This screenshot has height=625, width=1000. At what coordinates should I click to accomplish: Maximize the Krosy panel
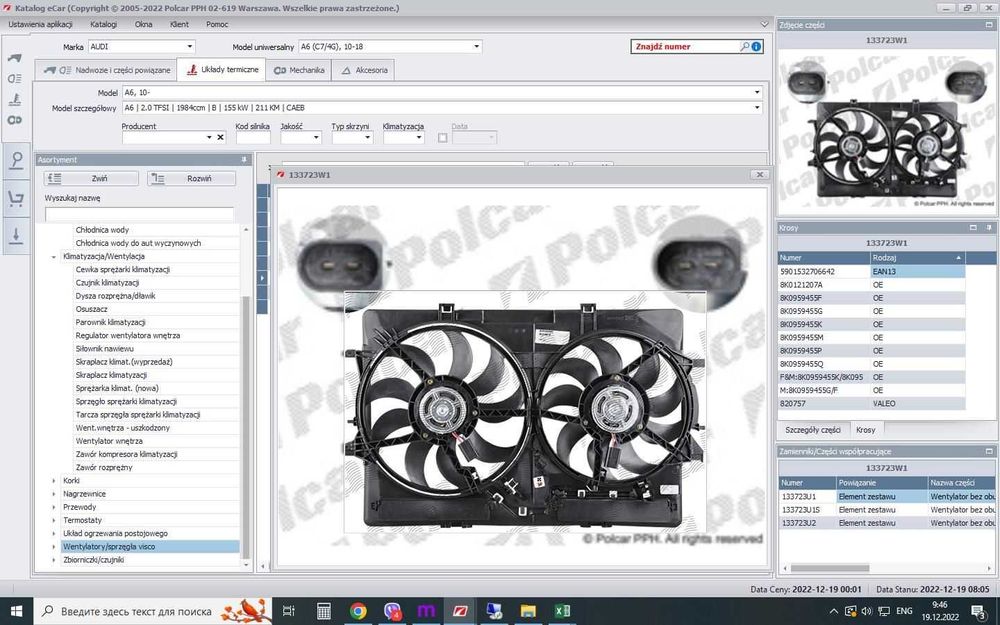coord(973,228)
